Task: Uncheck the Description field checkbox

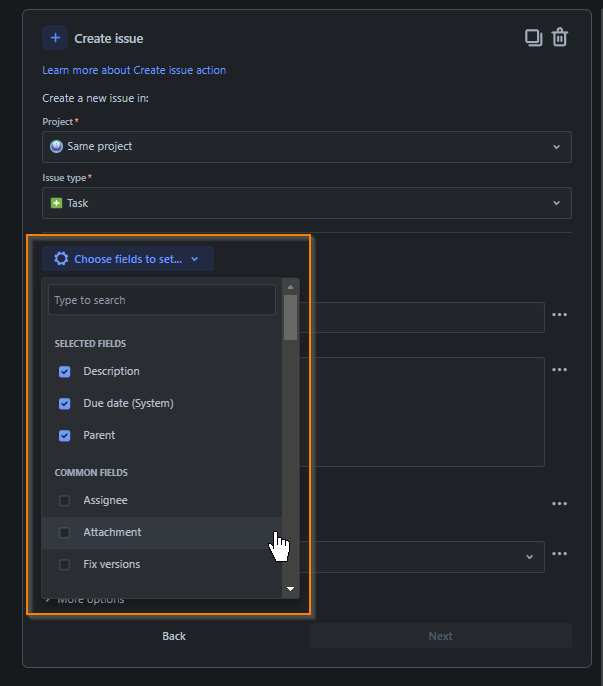Action: tap(64, 371)
